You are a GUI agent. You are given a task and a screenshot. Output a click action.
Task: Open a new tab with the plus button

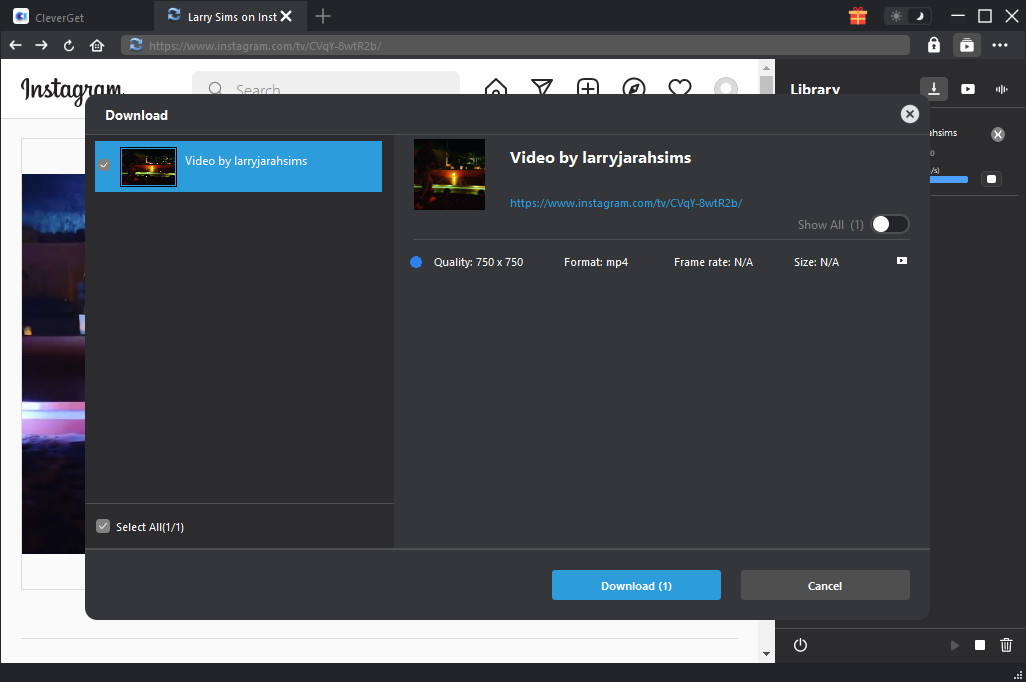coord(323,16)
